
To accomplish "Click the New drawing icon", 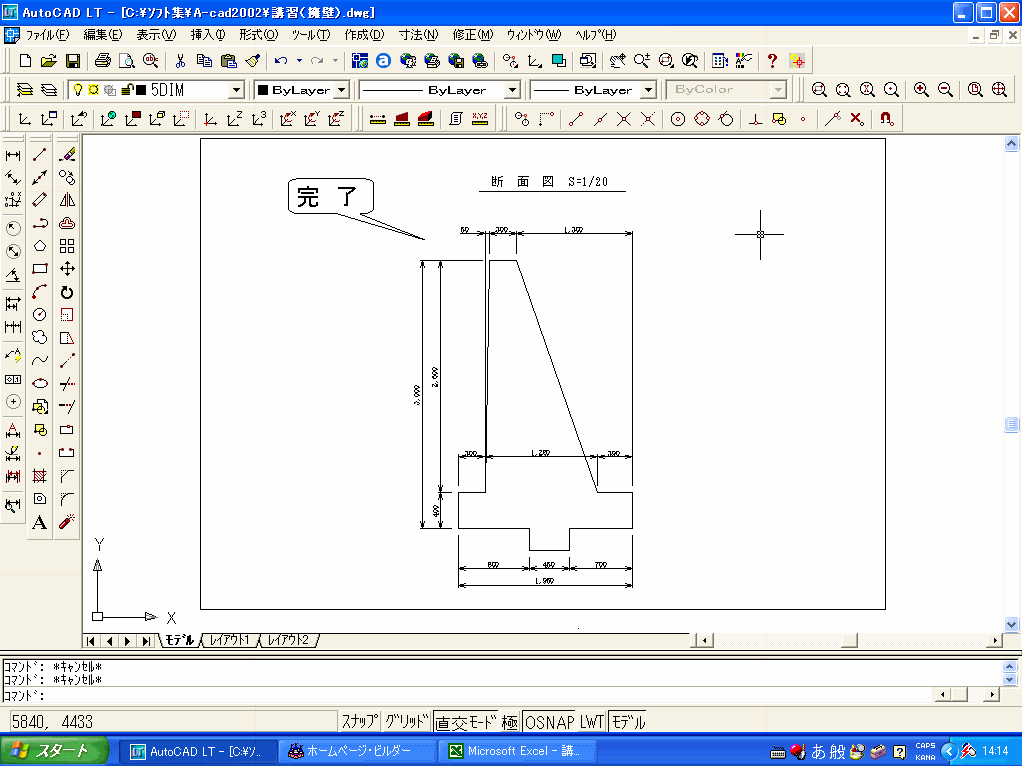I will pyautogui.click(x=25, y=61).
